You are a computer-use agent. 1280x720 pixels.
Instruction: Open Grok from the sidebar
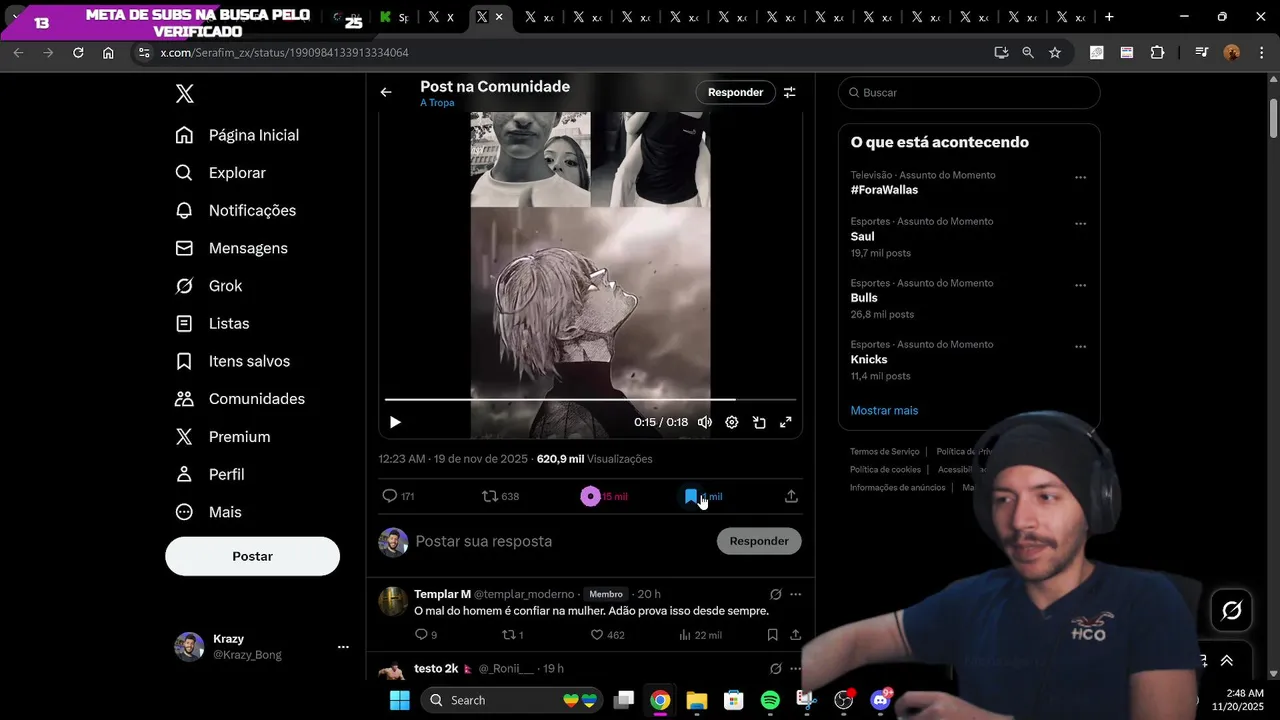pyautogui.click(x=209, y=286)
